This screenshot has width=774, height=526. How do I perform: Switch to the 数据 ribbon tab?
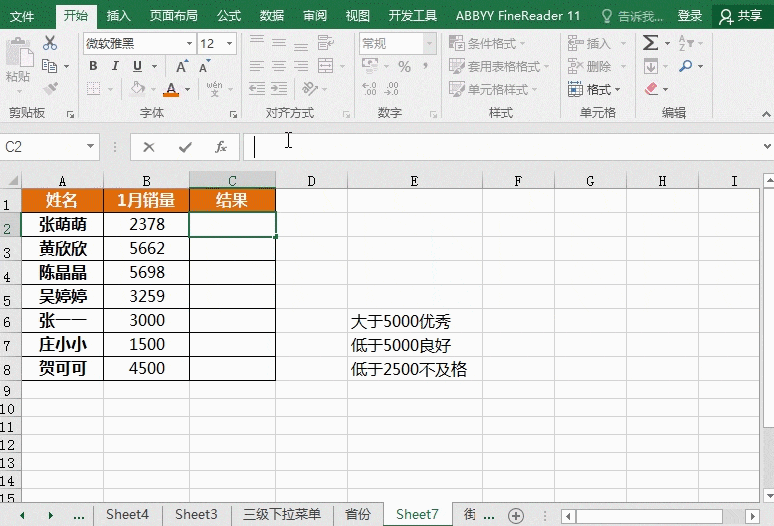pyautogui.click(x=272, y=16)
